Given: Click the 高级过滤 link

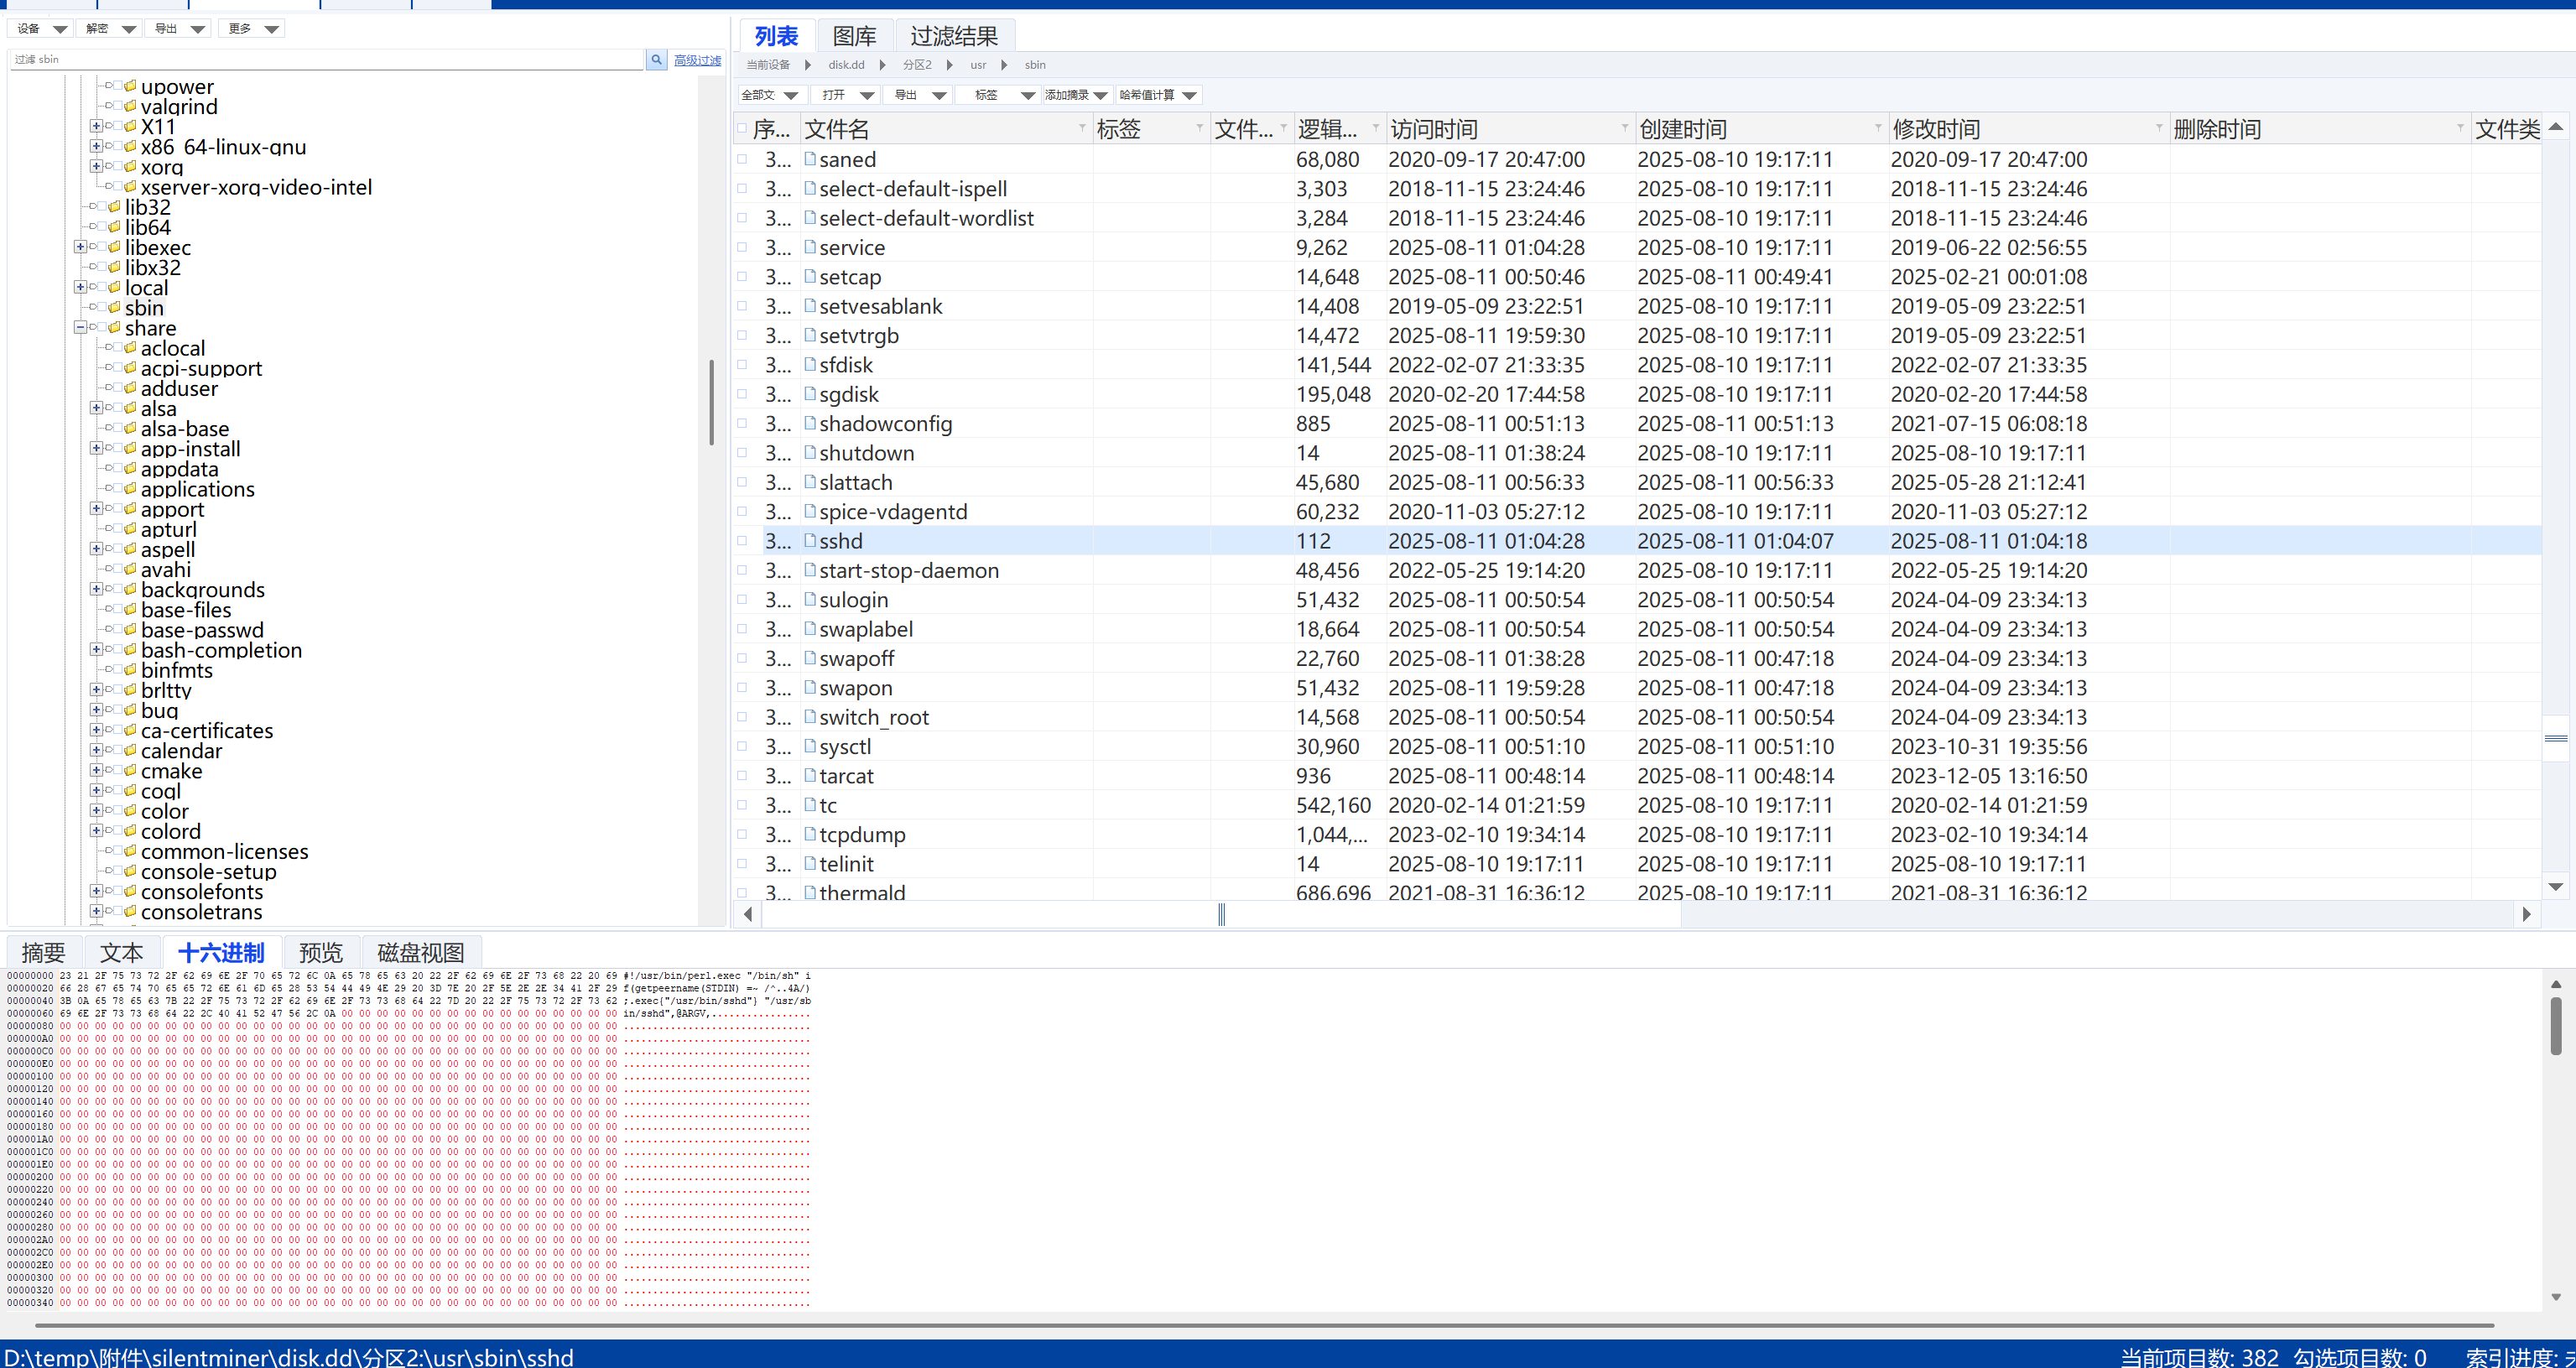Looking at the screenshot, I should pos(697,61).
